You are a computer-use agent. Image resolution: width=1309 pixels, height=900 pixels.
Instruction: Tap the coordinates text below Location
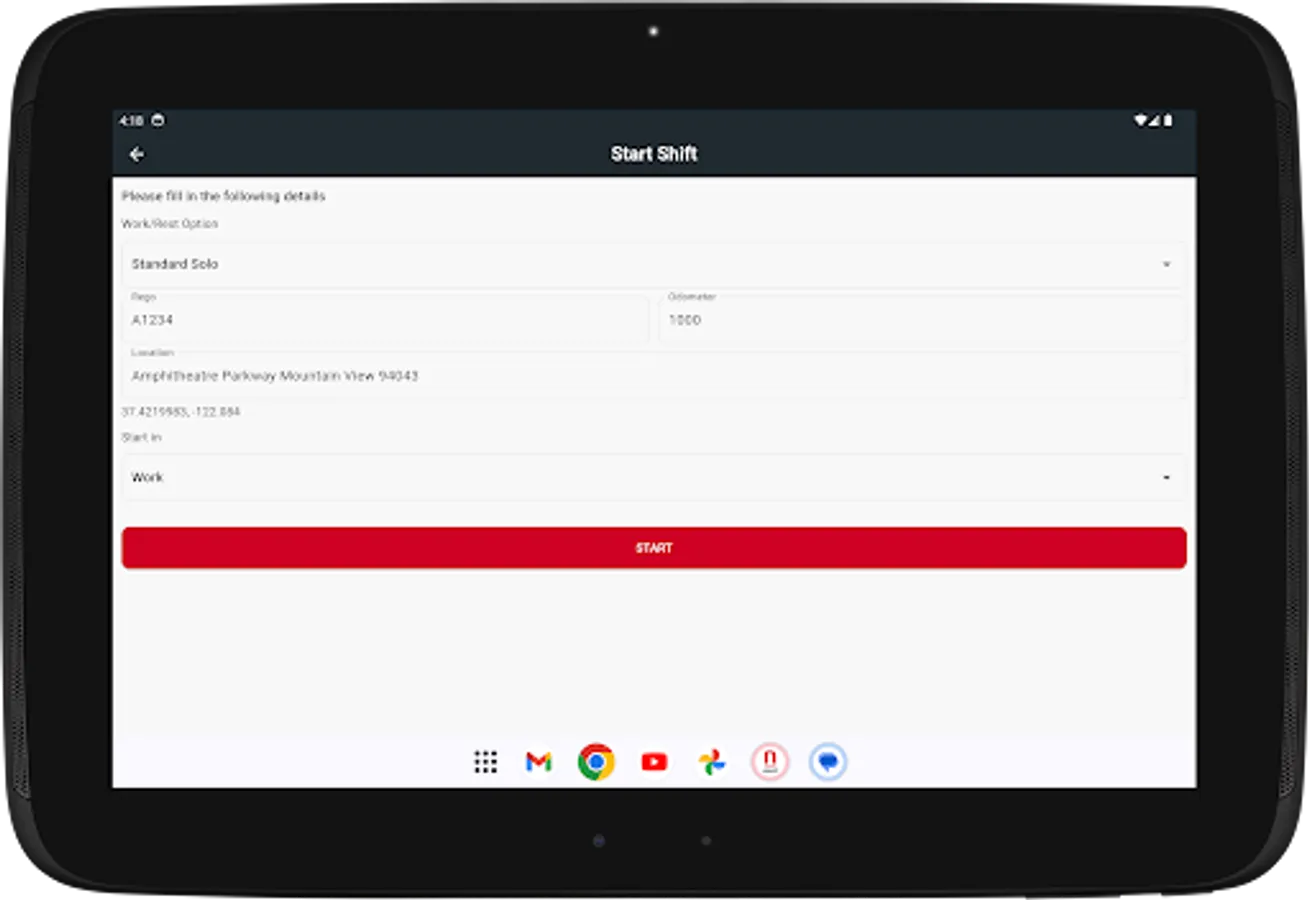coord(180,411)
